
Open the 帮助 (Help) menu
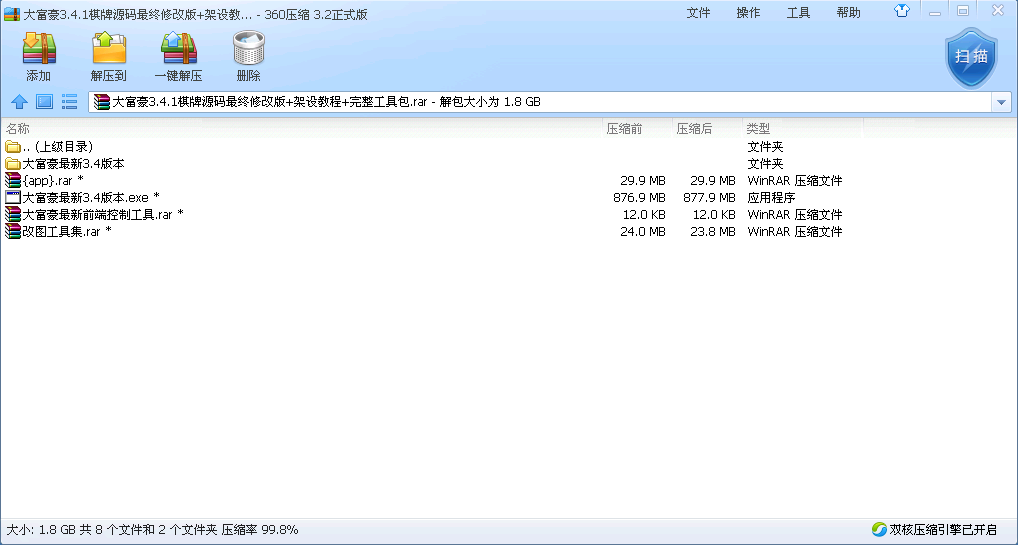click(x=848, y=13)
